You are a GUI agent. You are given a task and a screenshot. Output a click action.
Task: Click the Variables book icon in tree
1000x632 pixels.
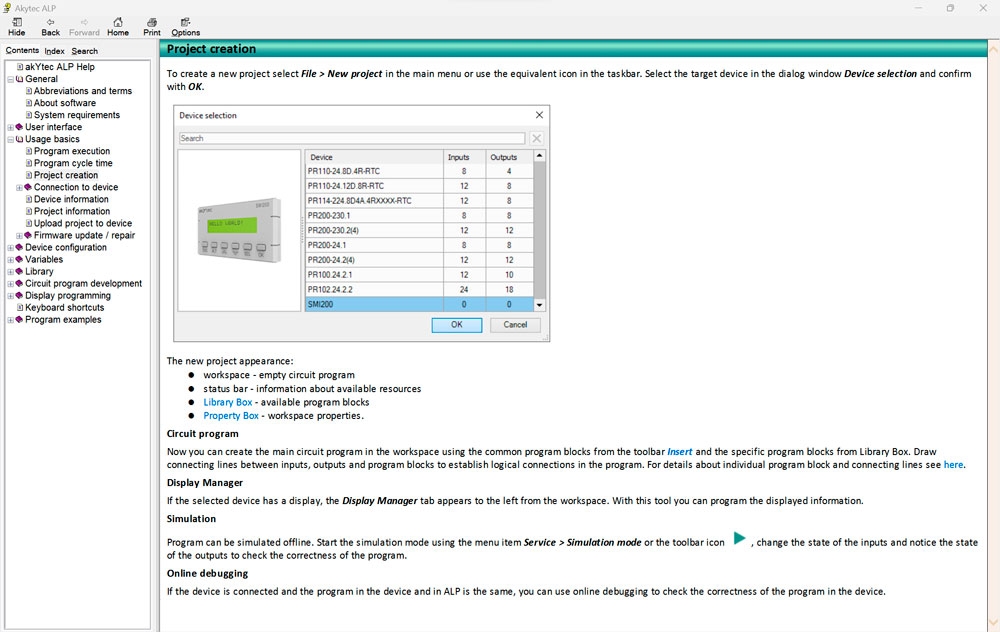coord(19,260)
